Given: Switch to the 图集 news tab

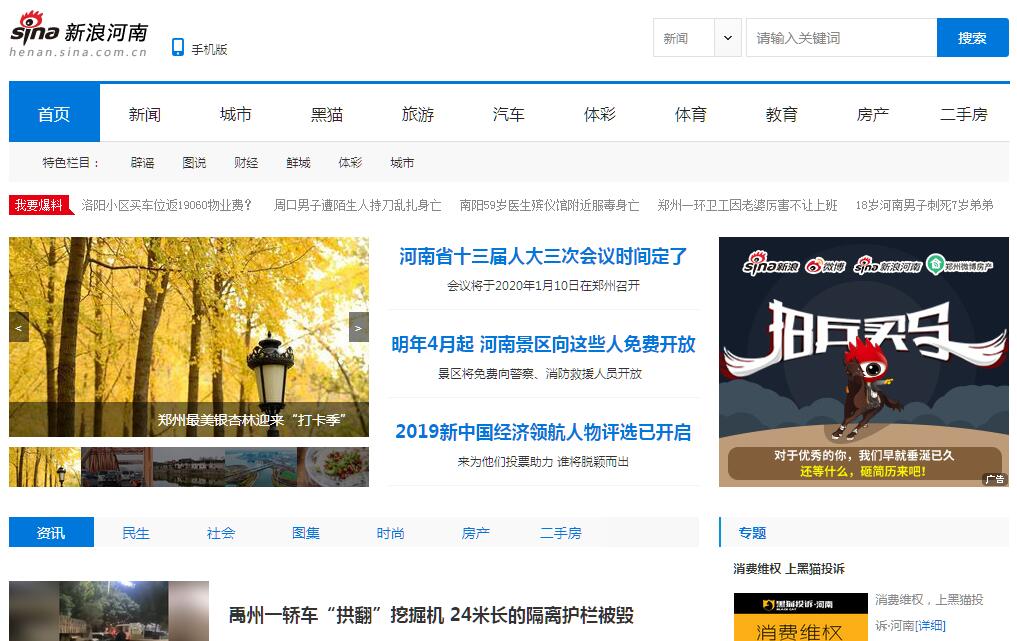Looking at the screenshot, I should coord(306,533).
